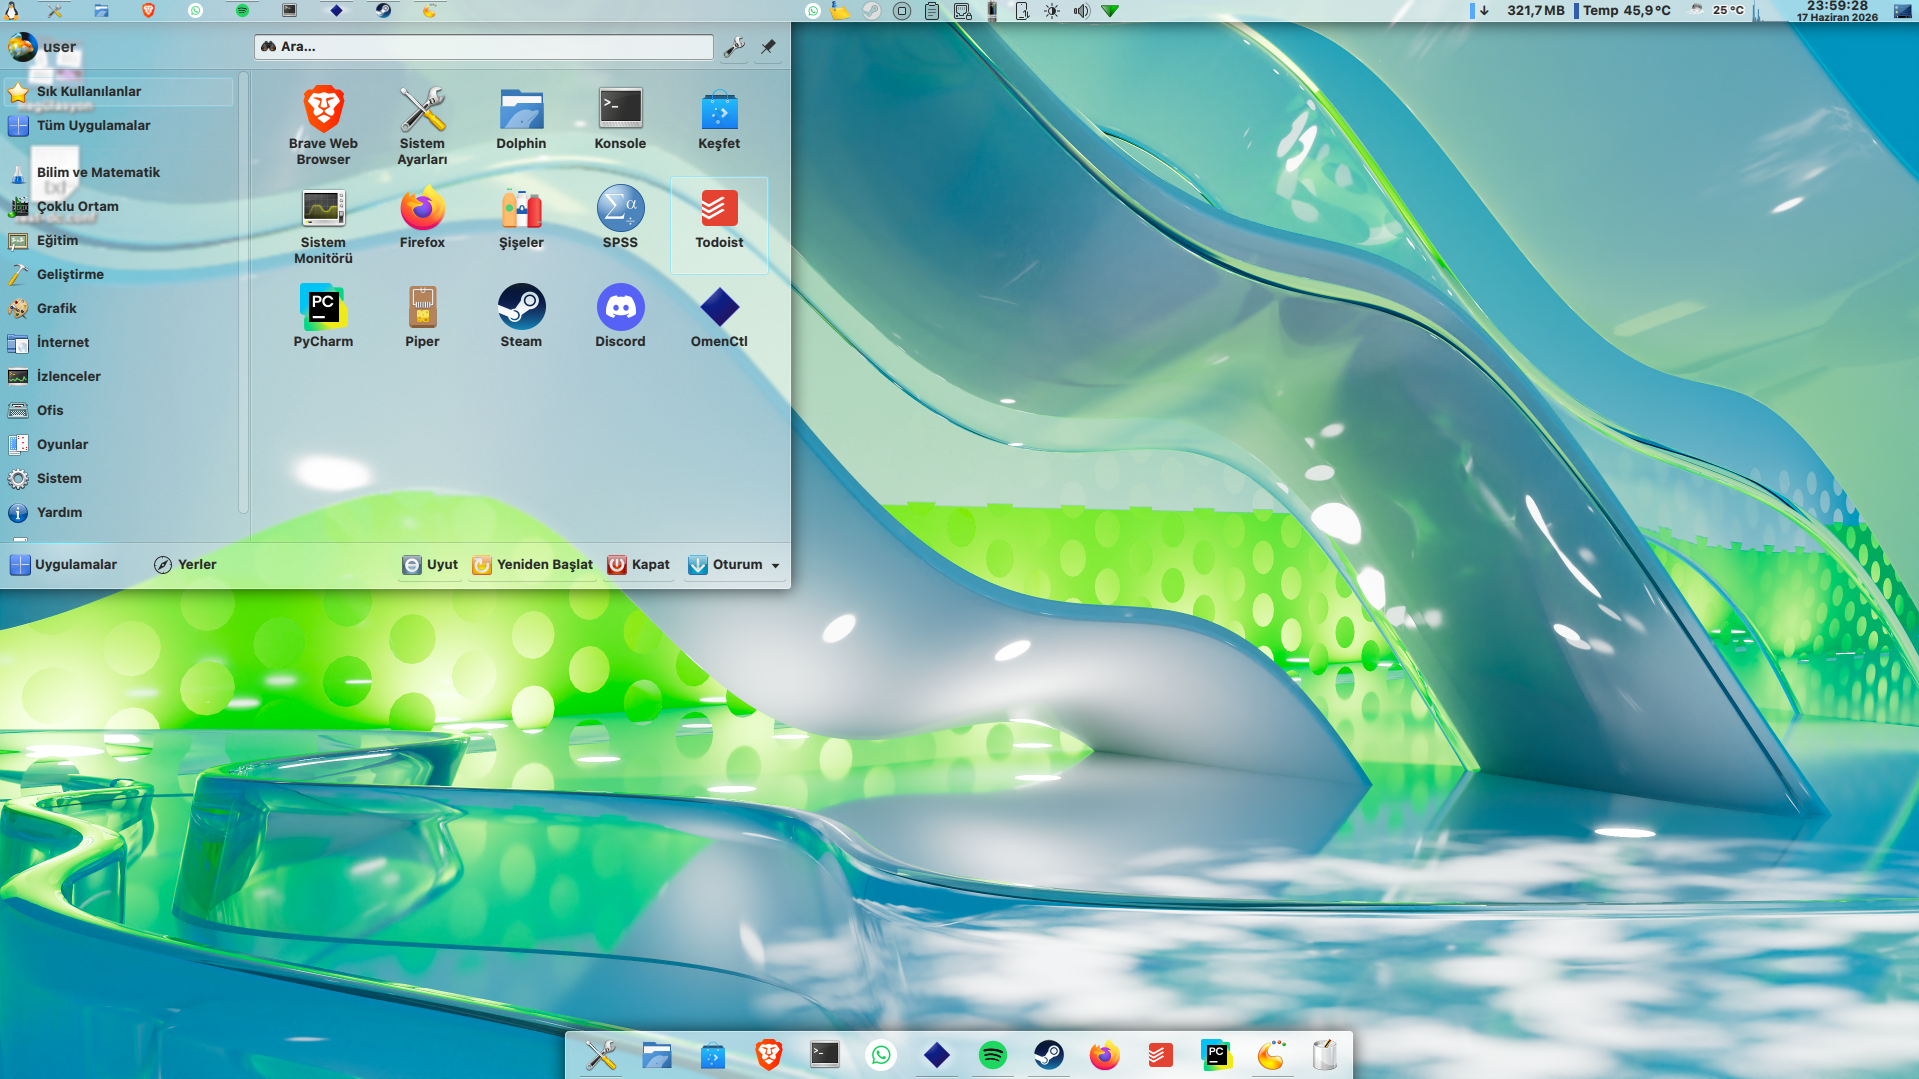Open Çoklu Ortam category
The height and width of the screenshot is (1079, 1919).
119,207
